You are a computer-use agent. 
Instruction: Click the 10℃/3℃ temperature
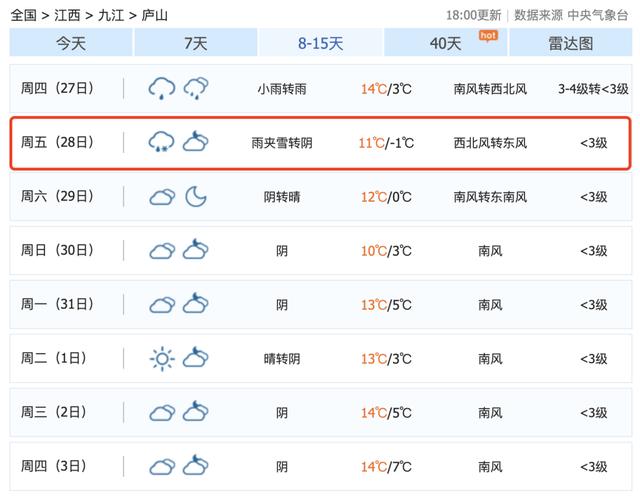[386, 251]
